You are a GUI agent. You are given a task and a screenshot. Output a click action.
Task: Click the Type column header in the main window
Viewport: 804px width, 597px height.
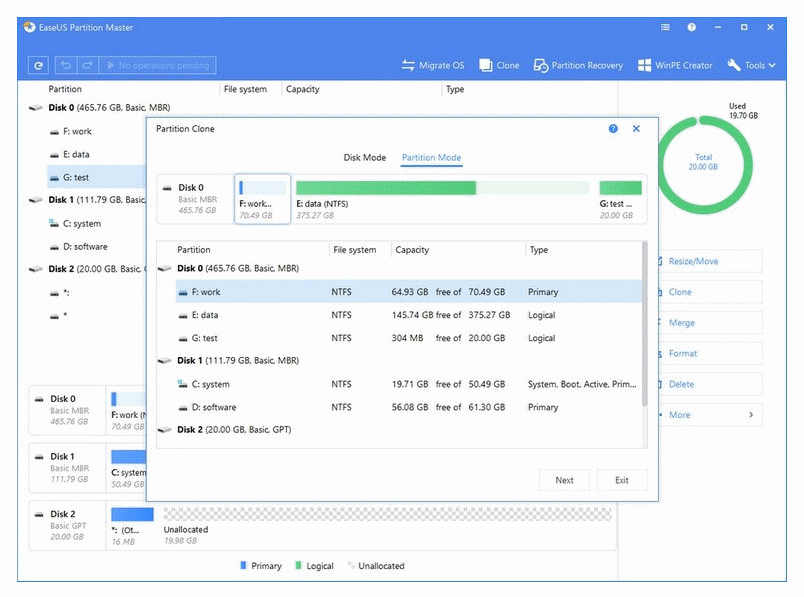tap(455, 89)
